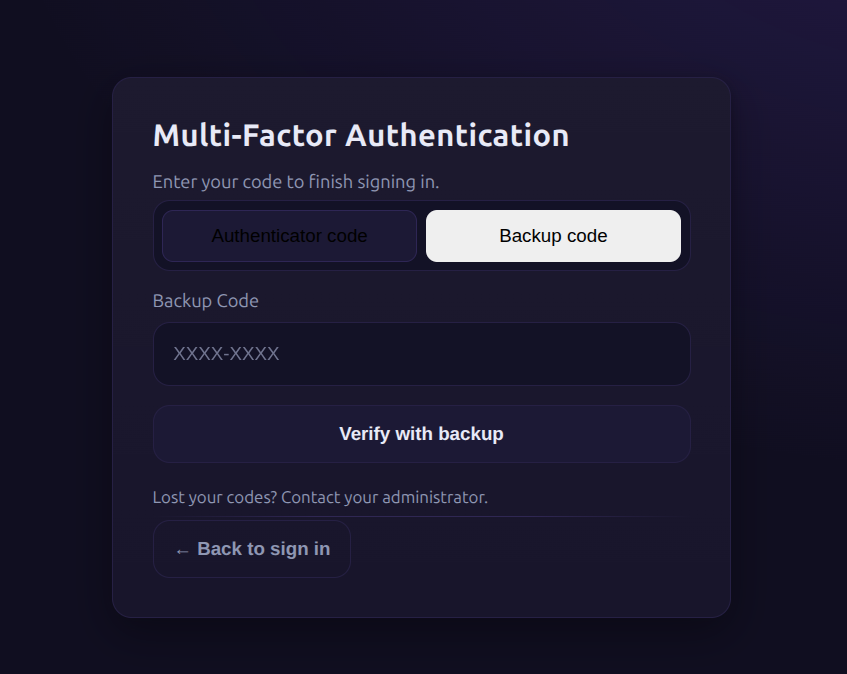The image size is (847, 674).
Task: Click the Backup Code field label
Action: pos(205,301)
